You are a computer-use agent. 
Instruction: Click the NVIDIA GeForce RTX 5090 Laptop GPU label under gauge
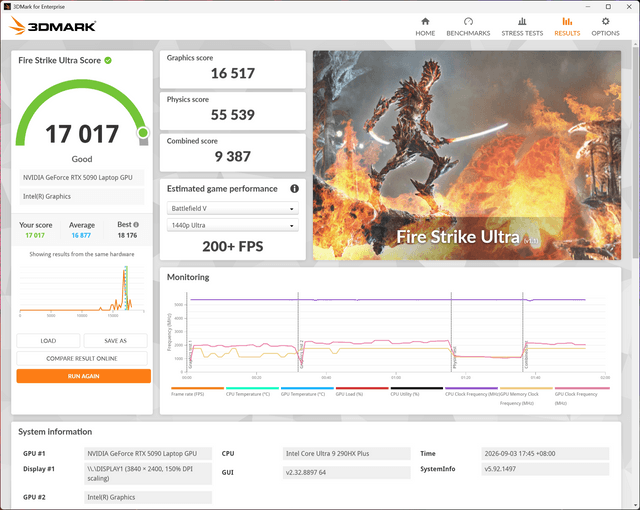point(82,177)
